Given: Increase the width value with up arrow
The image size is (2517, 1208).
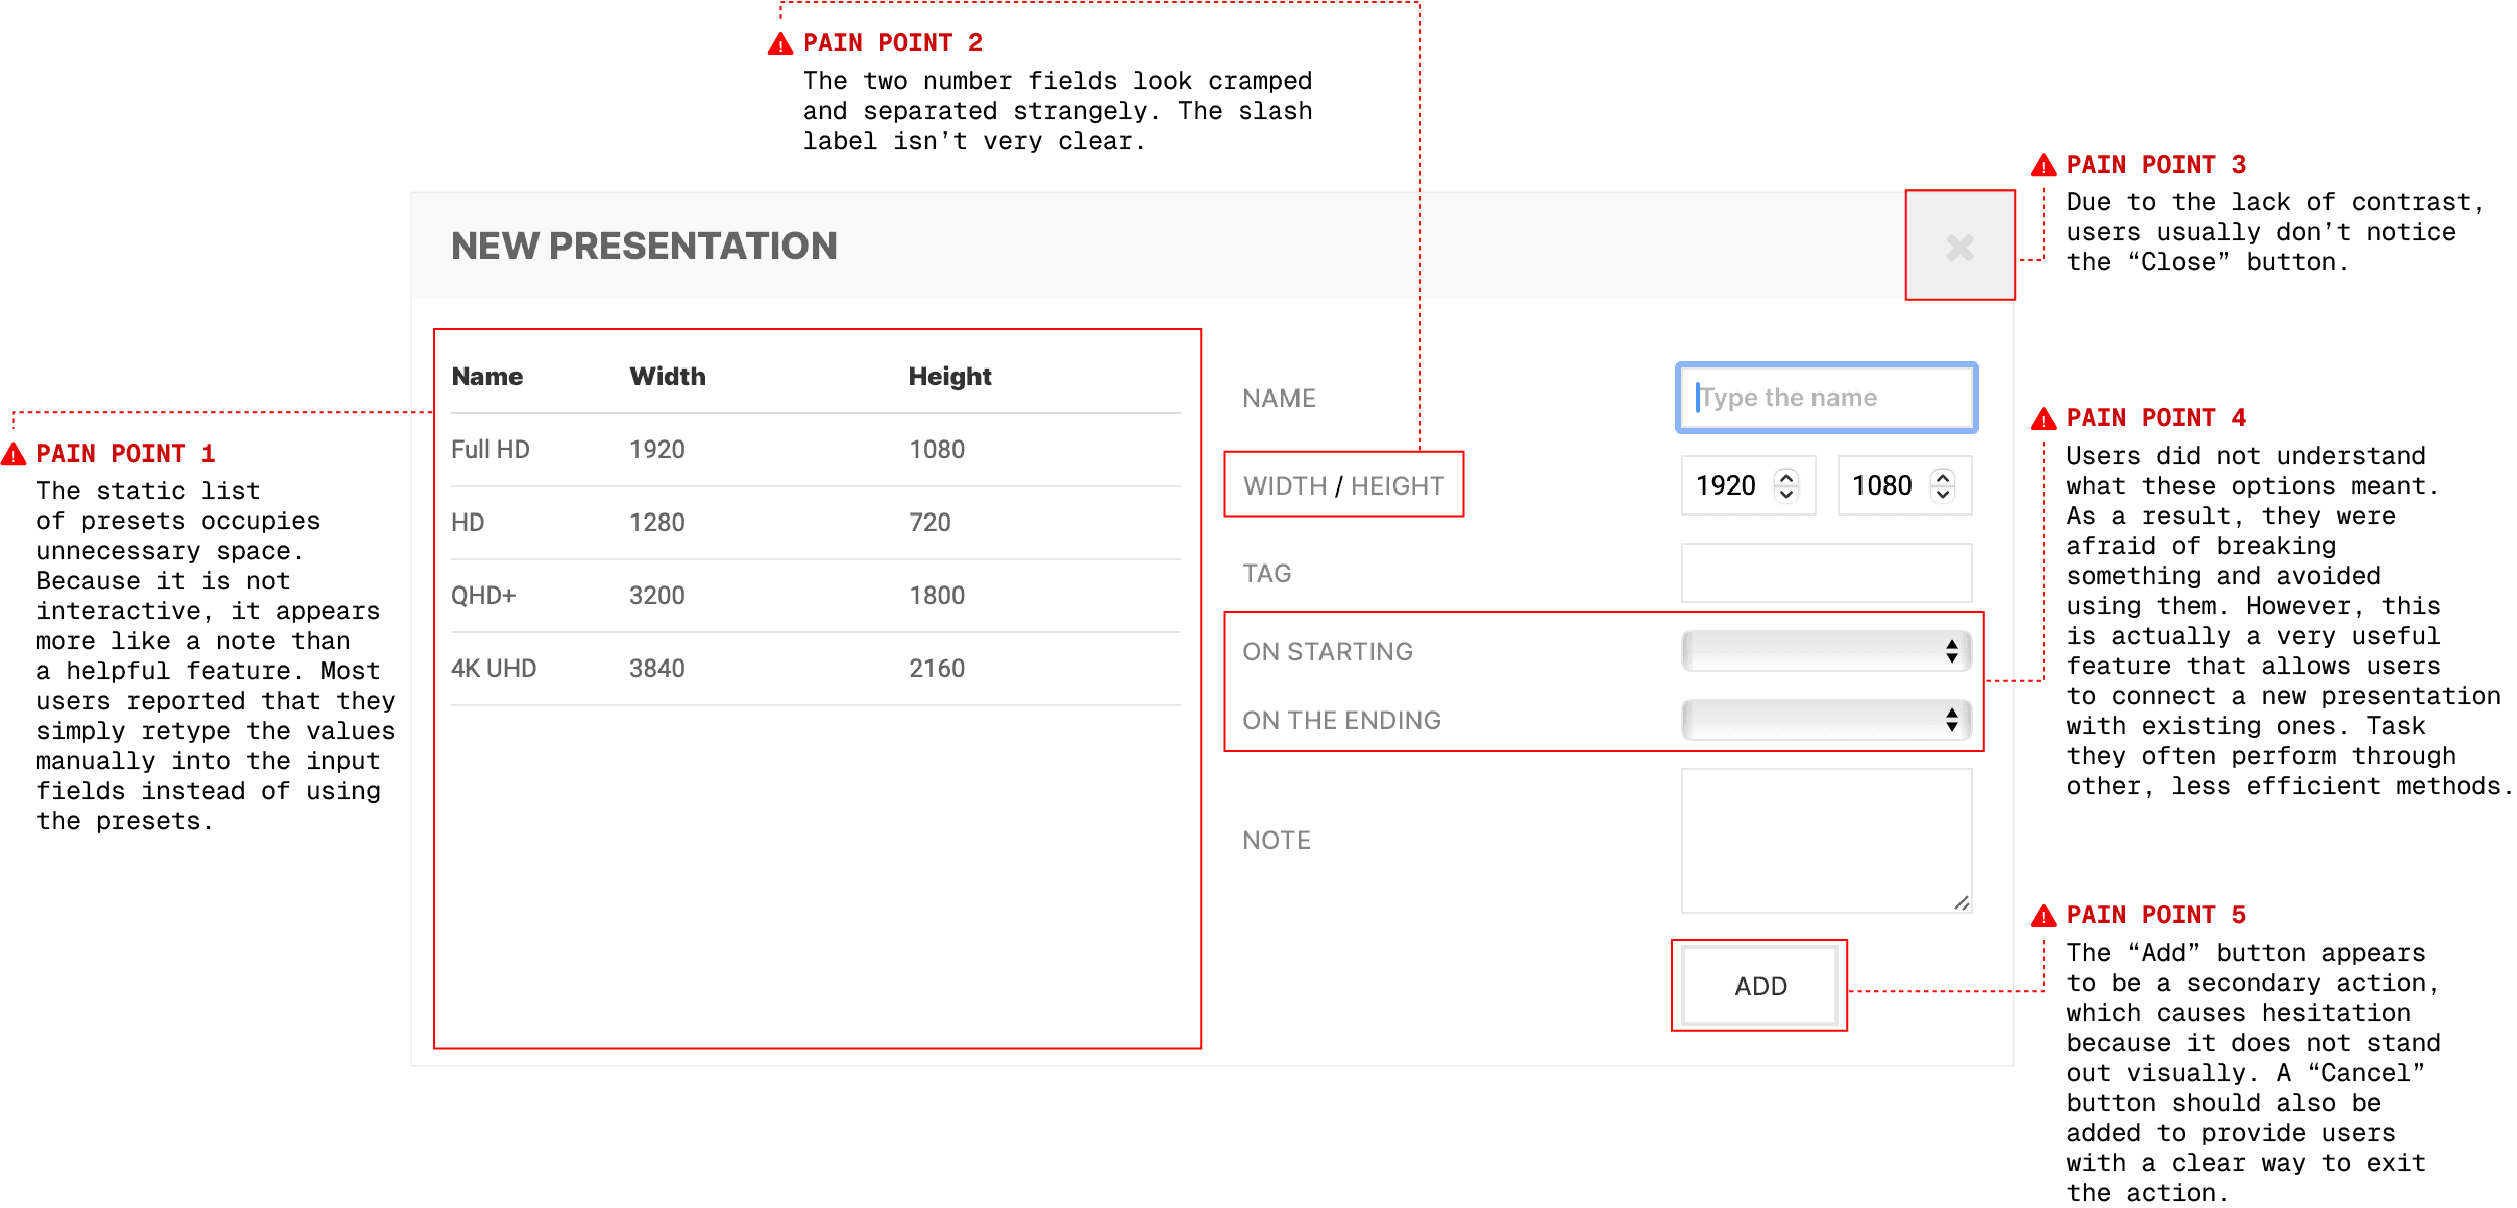Looking at the screenshot, I should tap(1786, 477).
